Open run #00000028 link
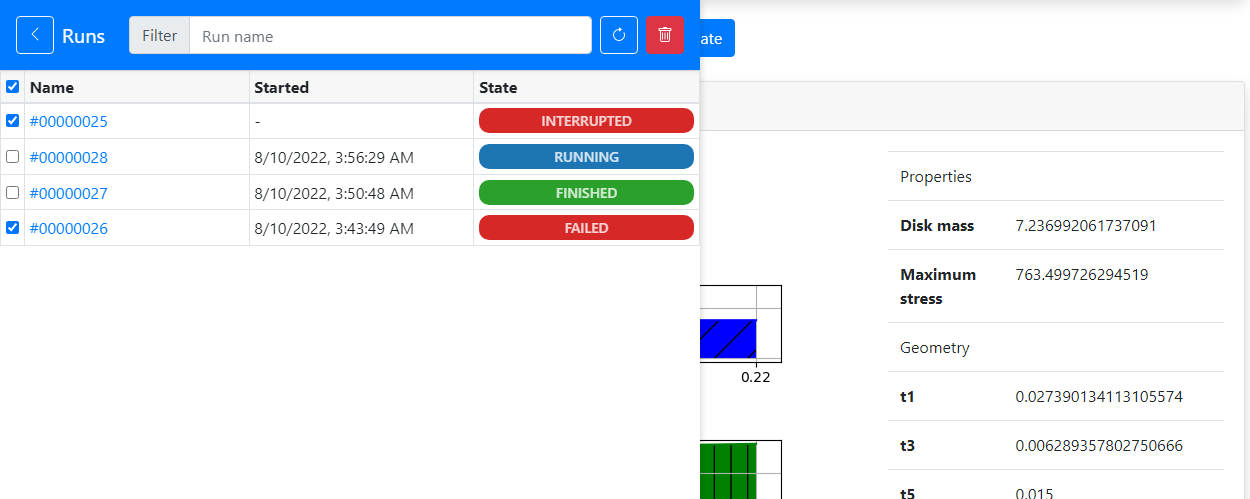 [68, 158]
